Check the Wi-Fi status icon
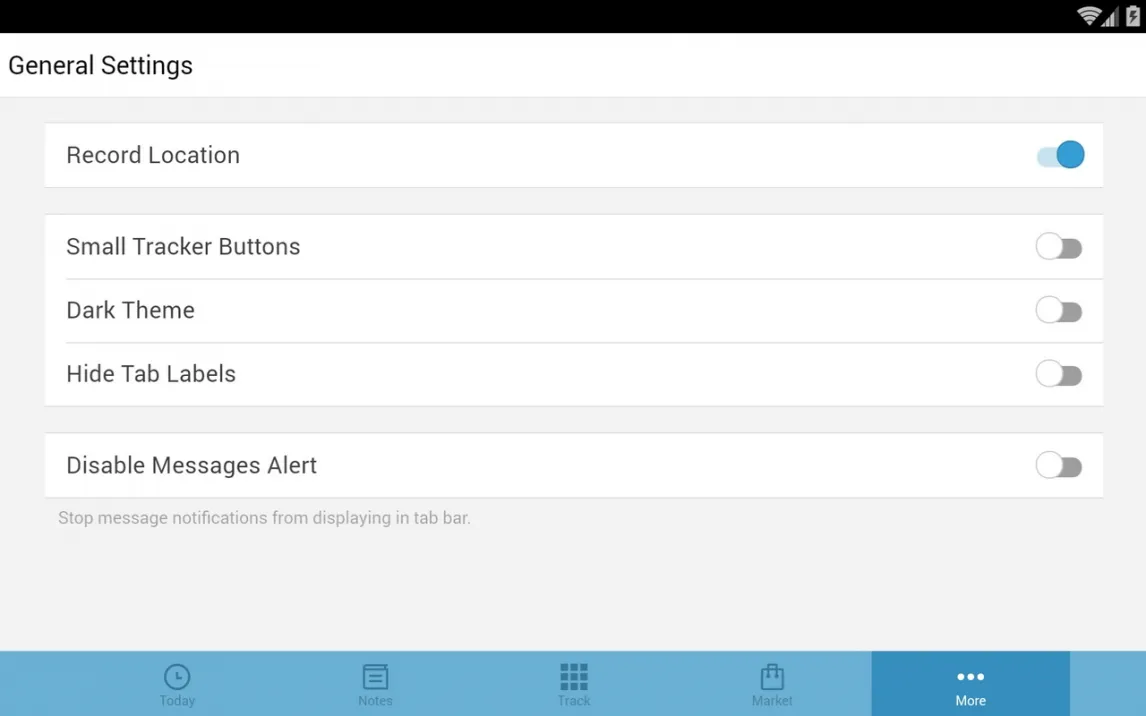This screenshot has height=716, width=1146. [1088, 15]
